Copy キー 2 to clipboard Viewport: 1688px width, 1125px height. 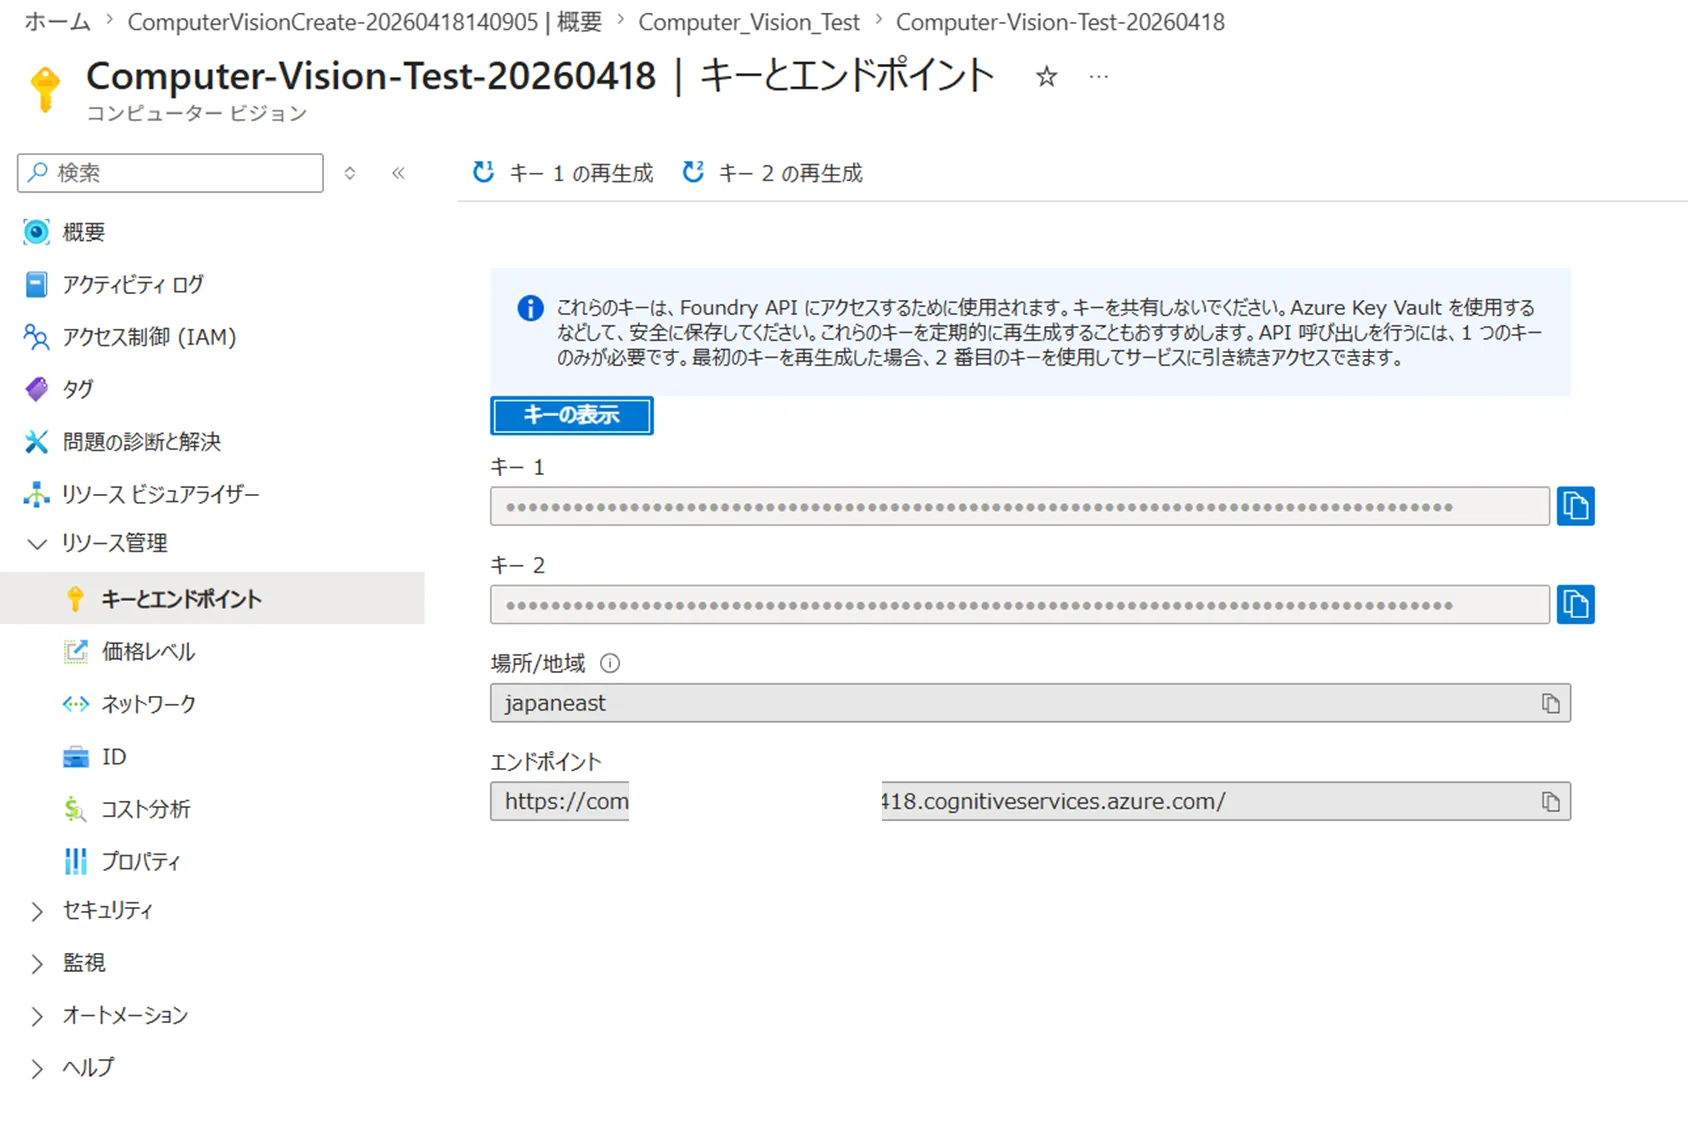(1575, 604)
